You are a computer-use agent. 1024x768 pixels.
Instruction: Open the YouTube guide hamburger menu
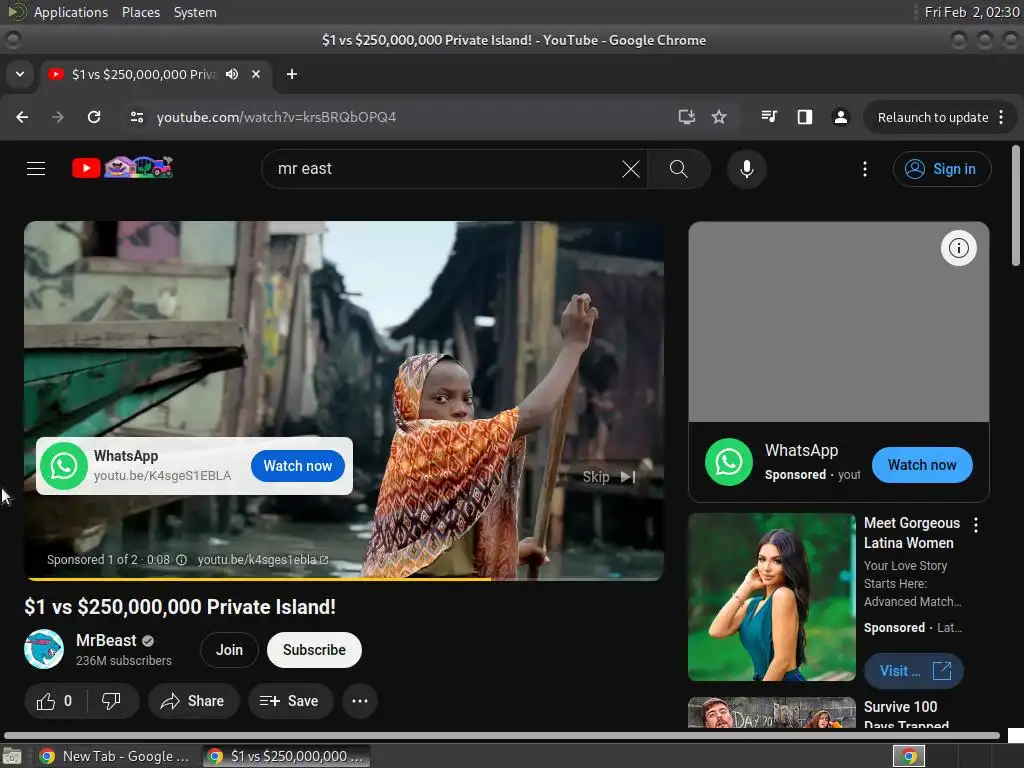36,169
